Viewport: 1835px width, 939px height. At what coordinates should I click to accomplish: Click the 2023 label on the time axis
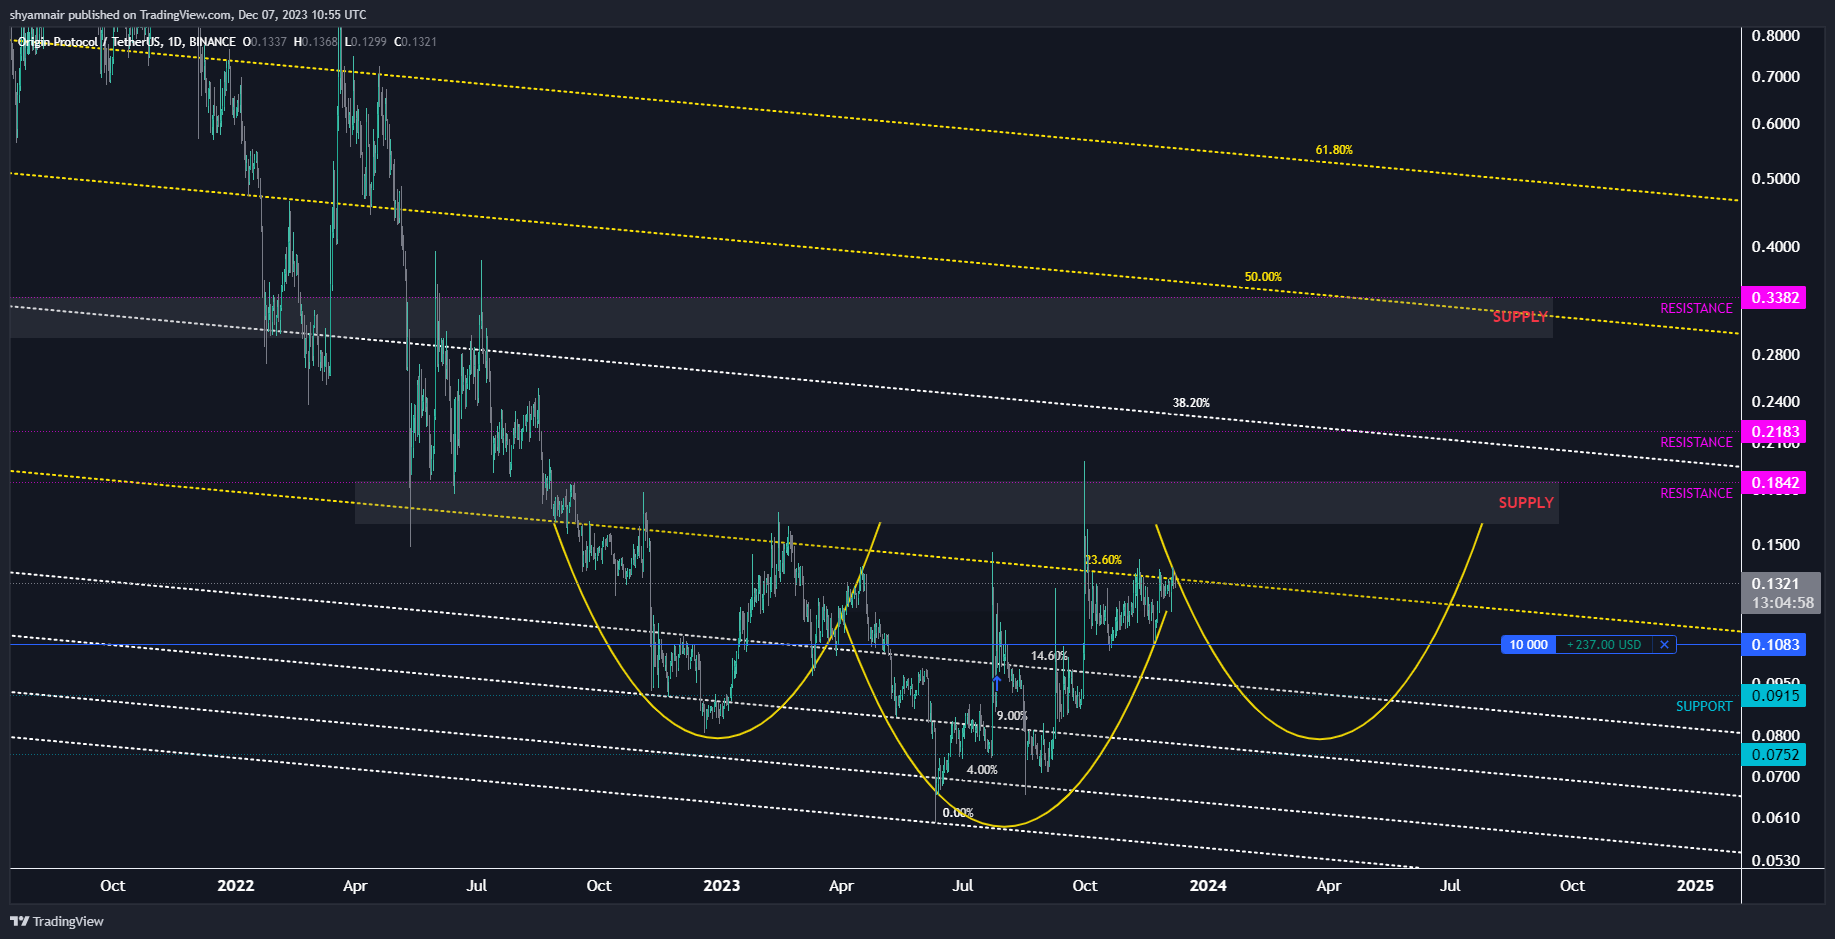tap(722, 886)
